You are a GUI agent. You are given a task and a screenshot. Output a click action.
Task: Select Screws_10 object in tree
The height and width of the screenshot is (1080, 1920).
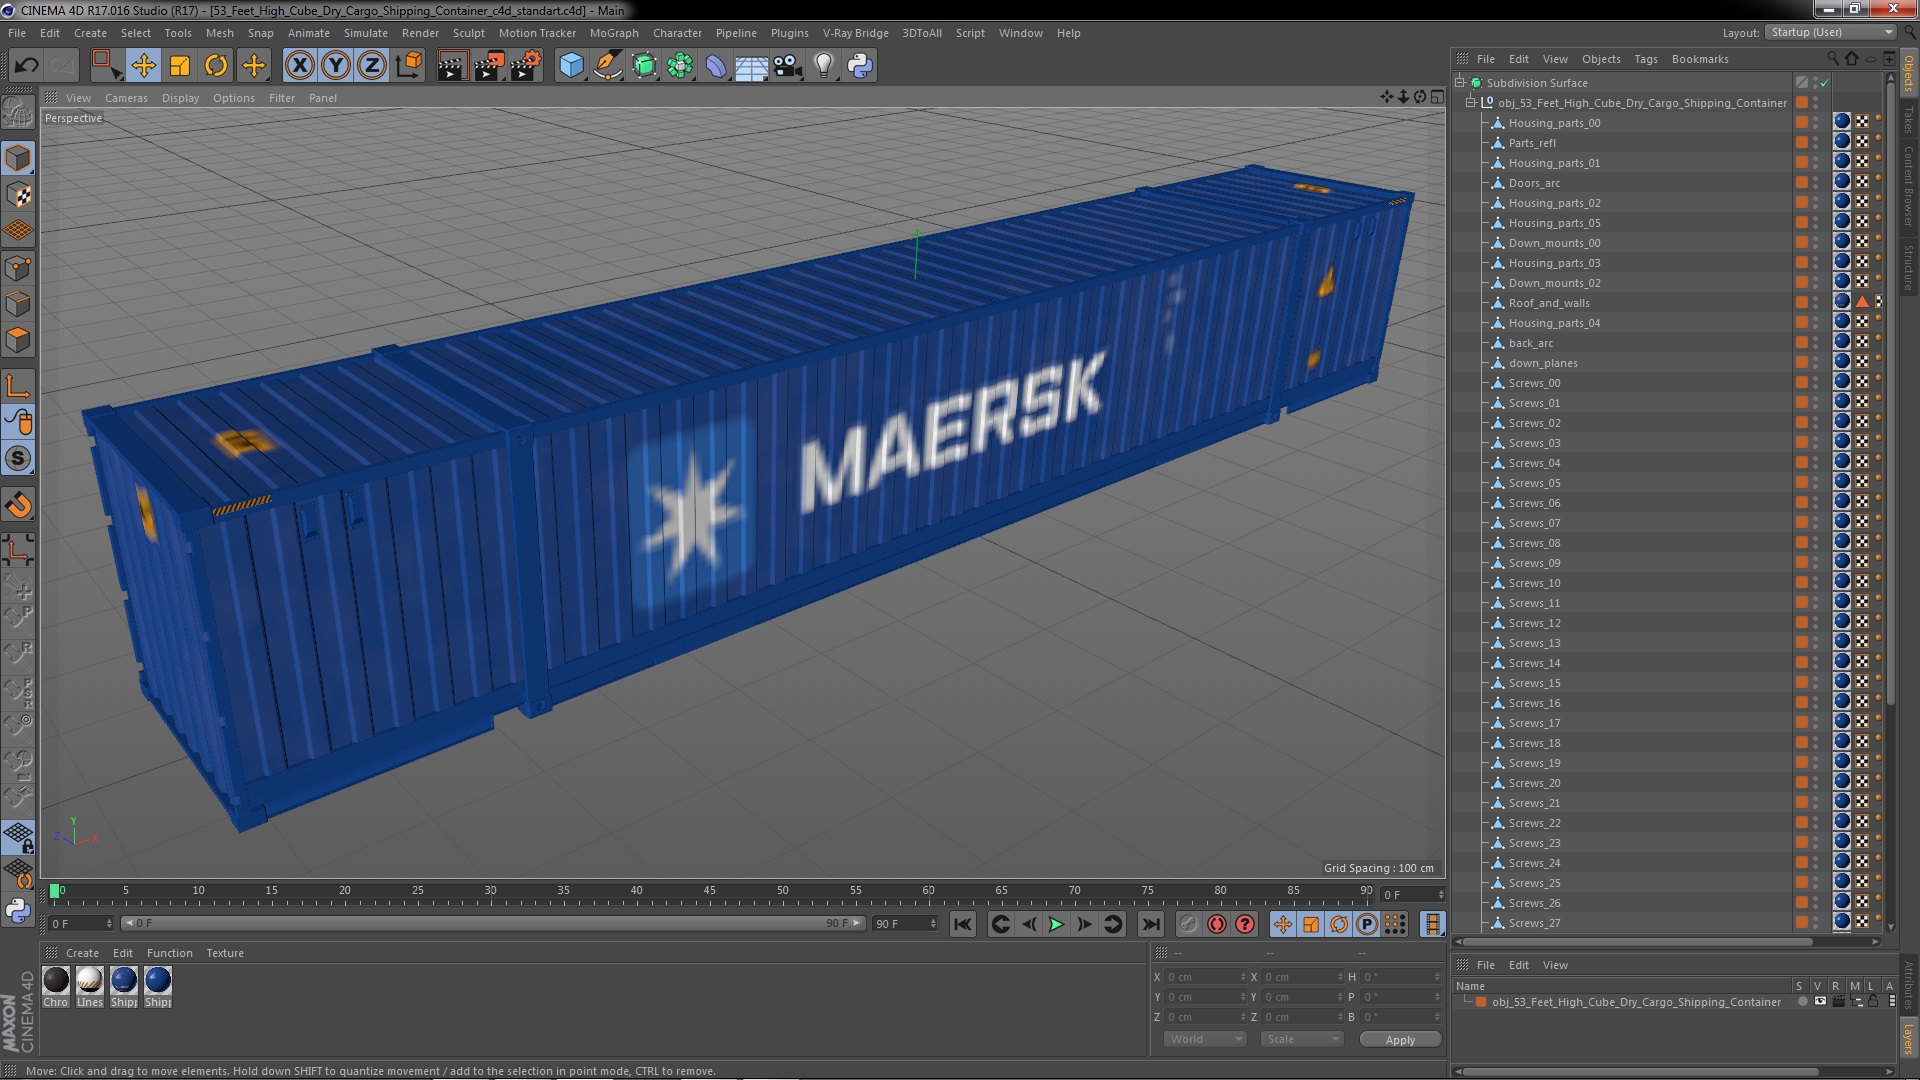coord(1534,583)
